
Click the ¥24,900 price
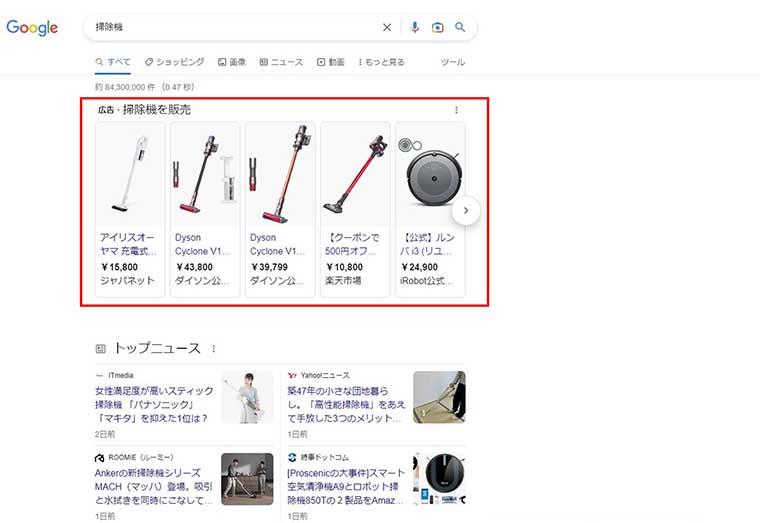419,267
